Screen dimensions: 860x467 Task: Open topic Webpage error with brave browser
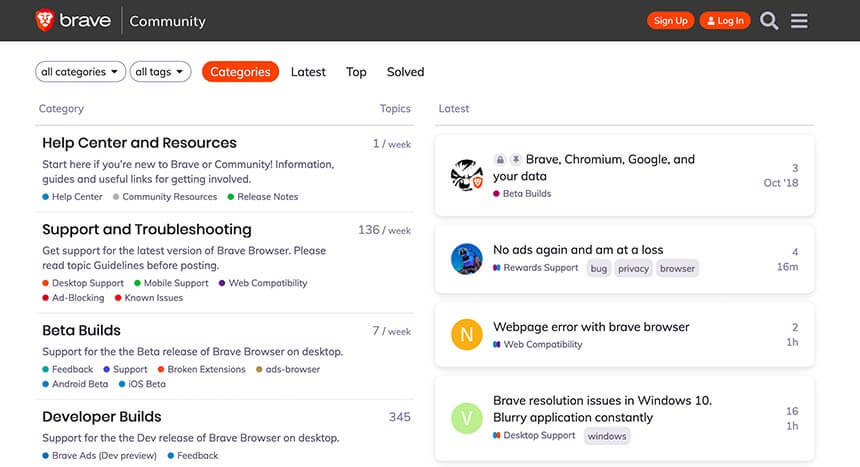591,327
